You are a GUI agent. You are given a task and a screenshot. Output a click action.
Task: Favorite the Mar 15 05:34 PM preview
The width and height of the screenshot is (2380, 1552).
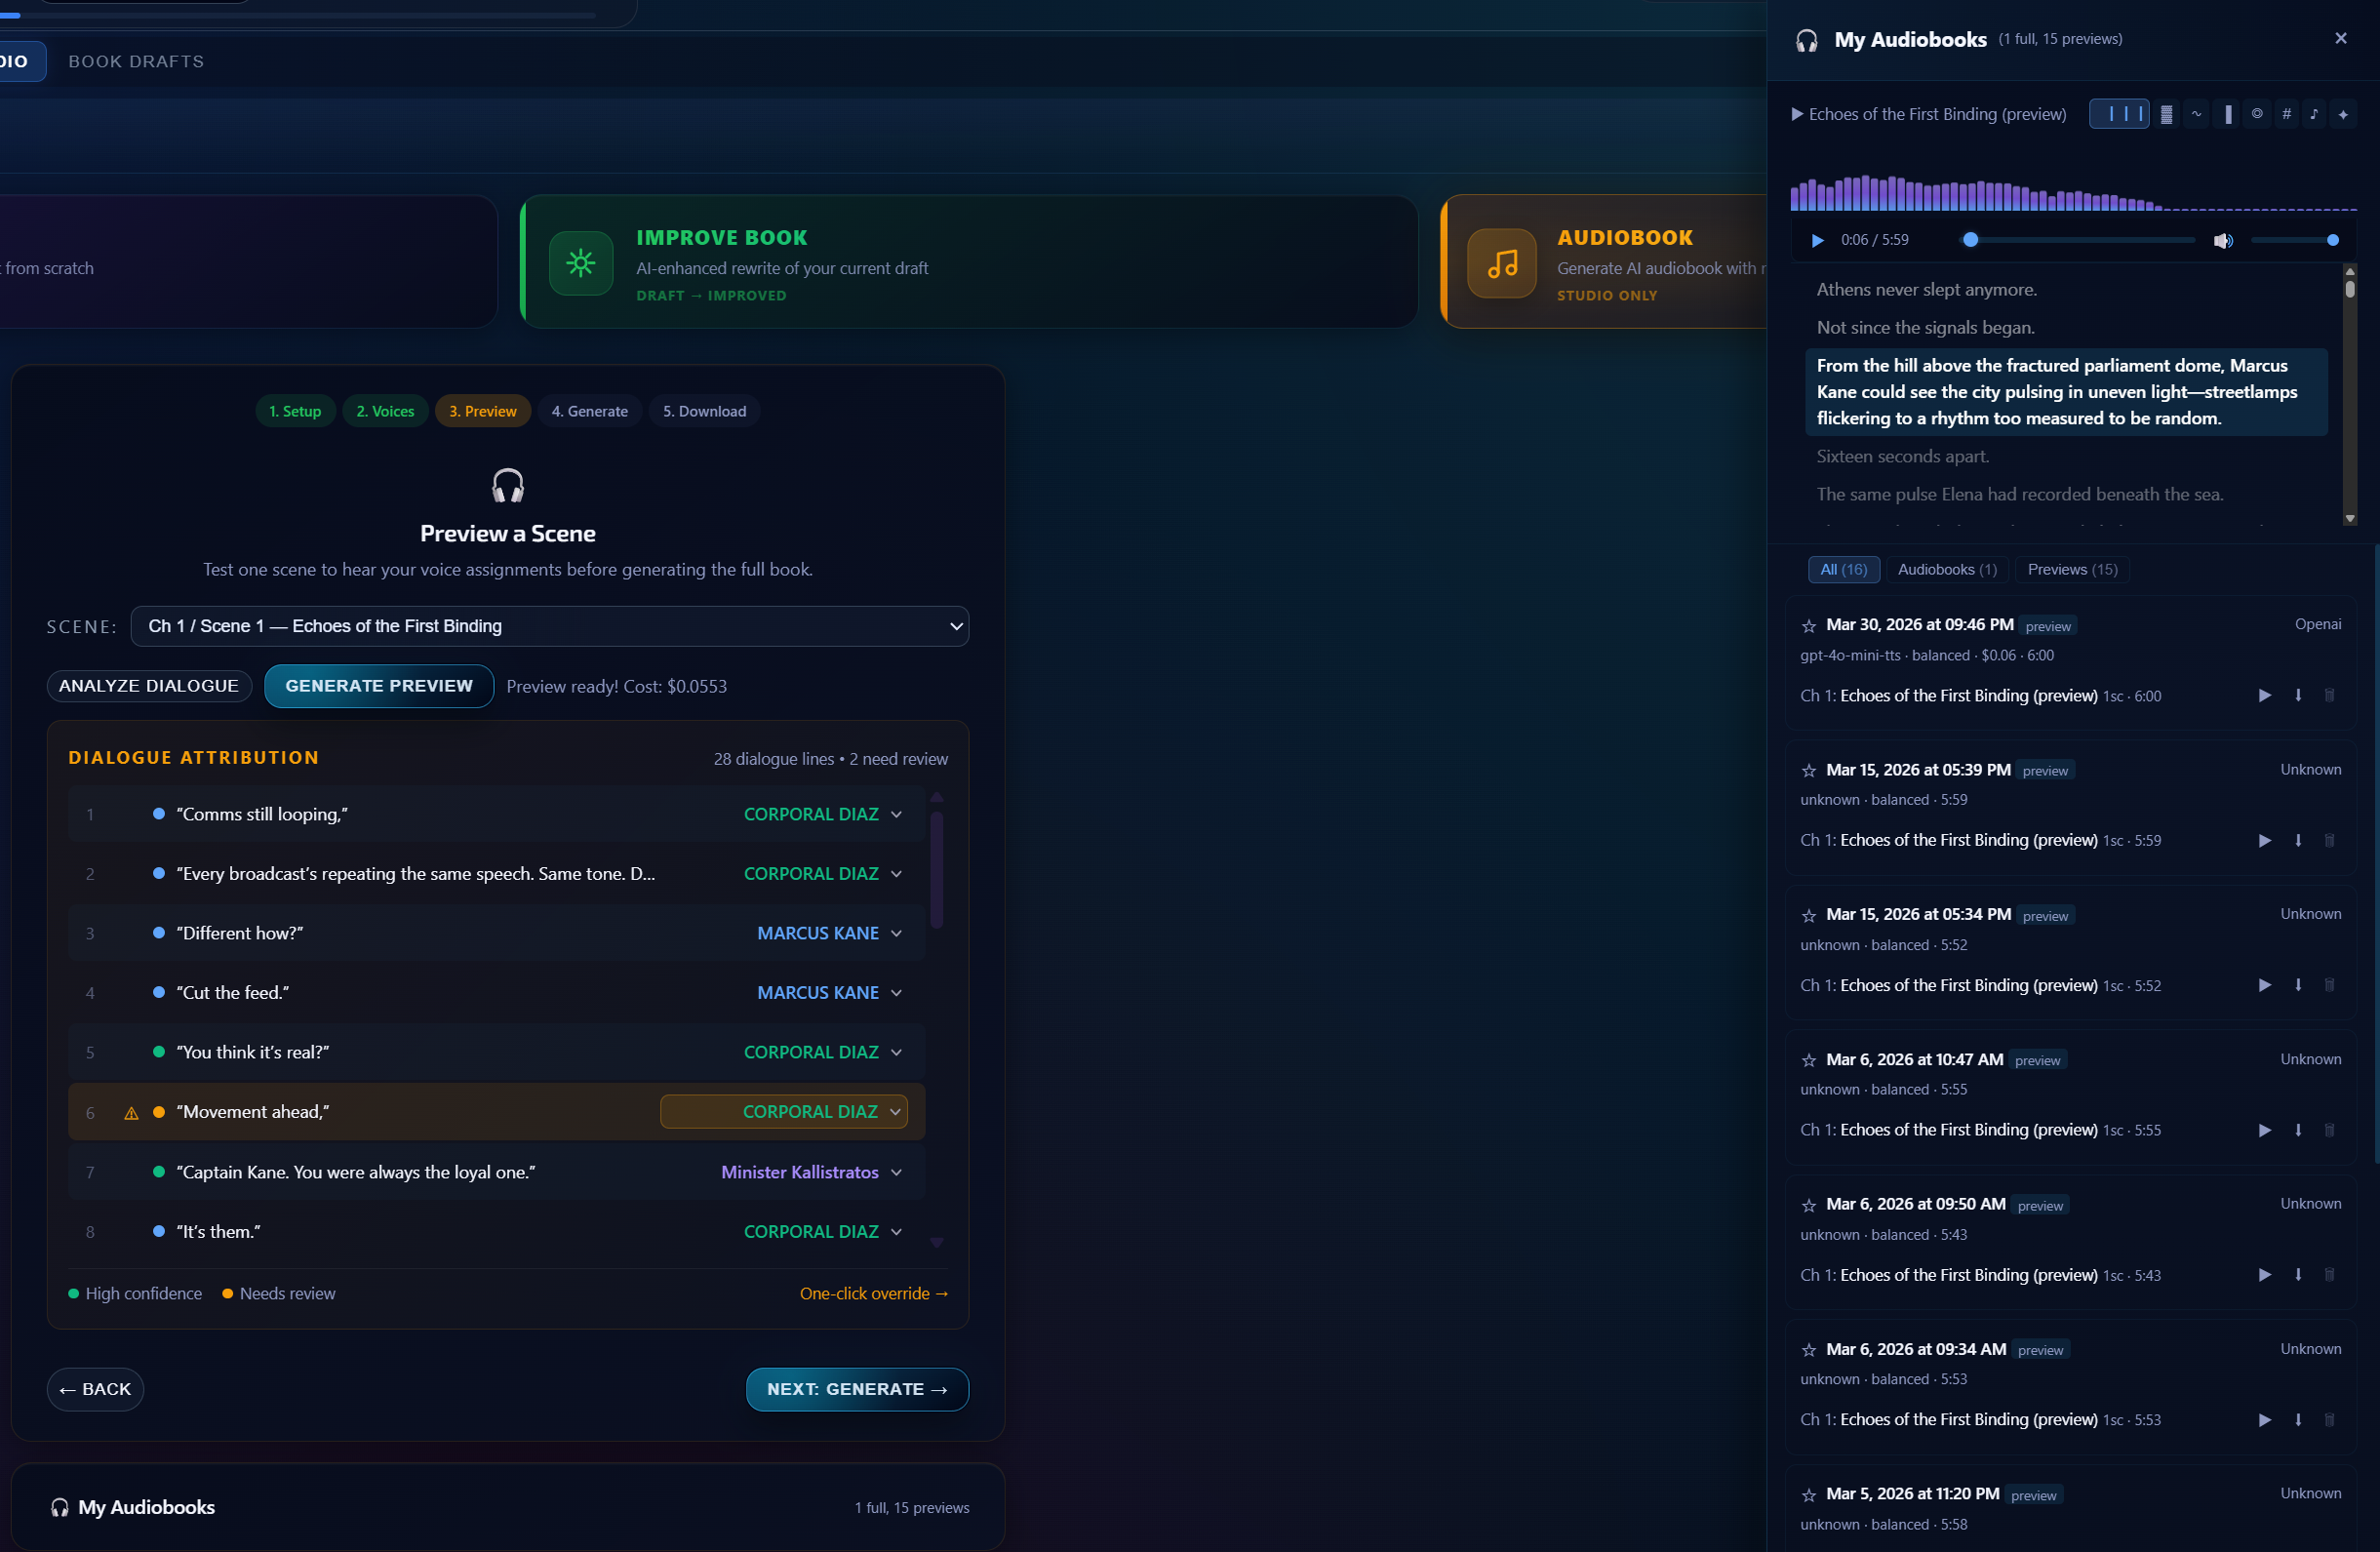[1808, 916]
